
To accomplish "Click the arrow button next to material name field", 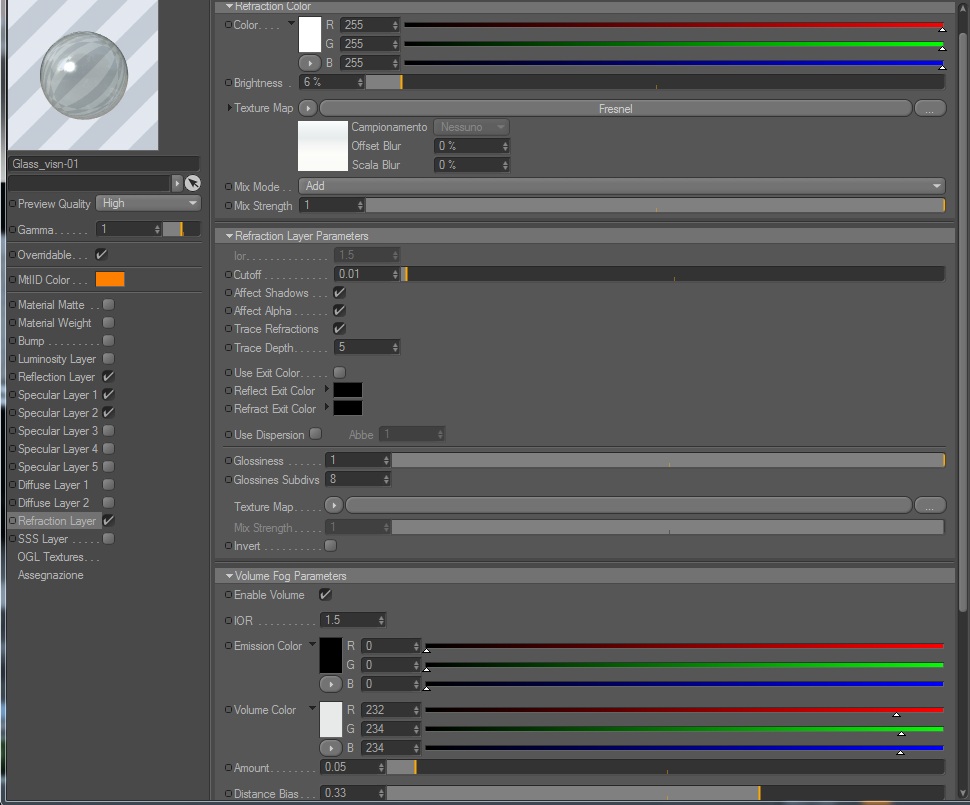I will 177,183.
